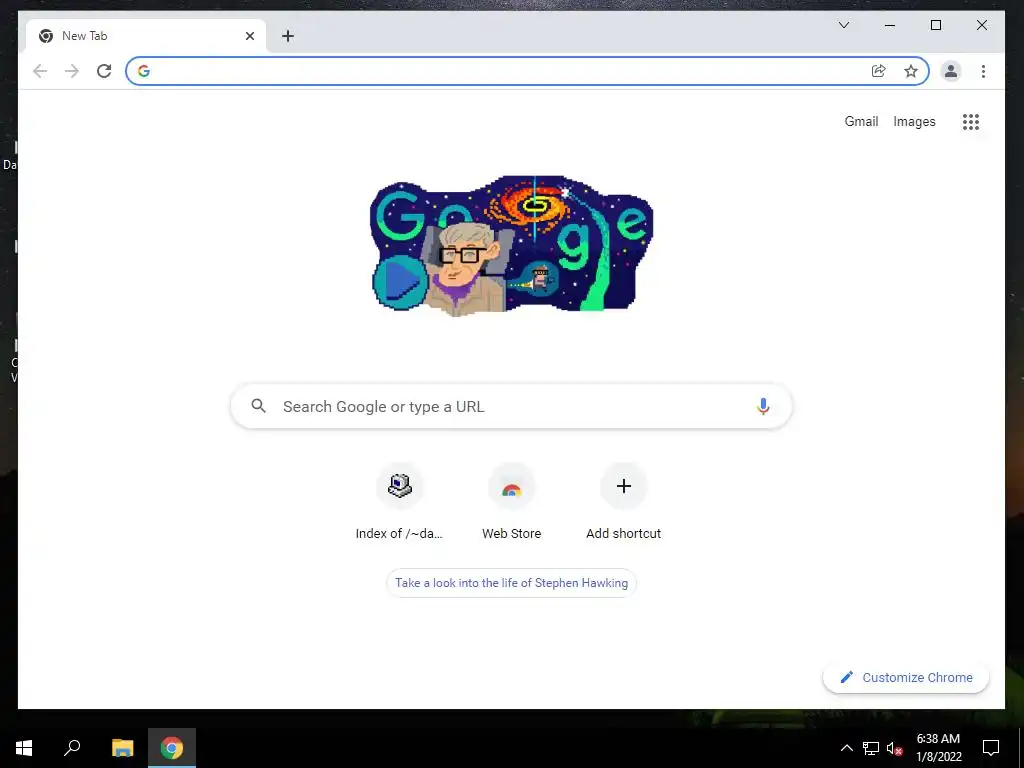Click the Add shortcut tile
This screenshot has height=768, width=1024.
point(624,502)
